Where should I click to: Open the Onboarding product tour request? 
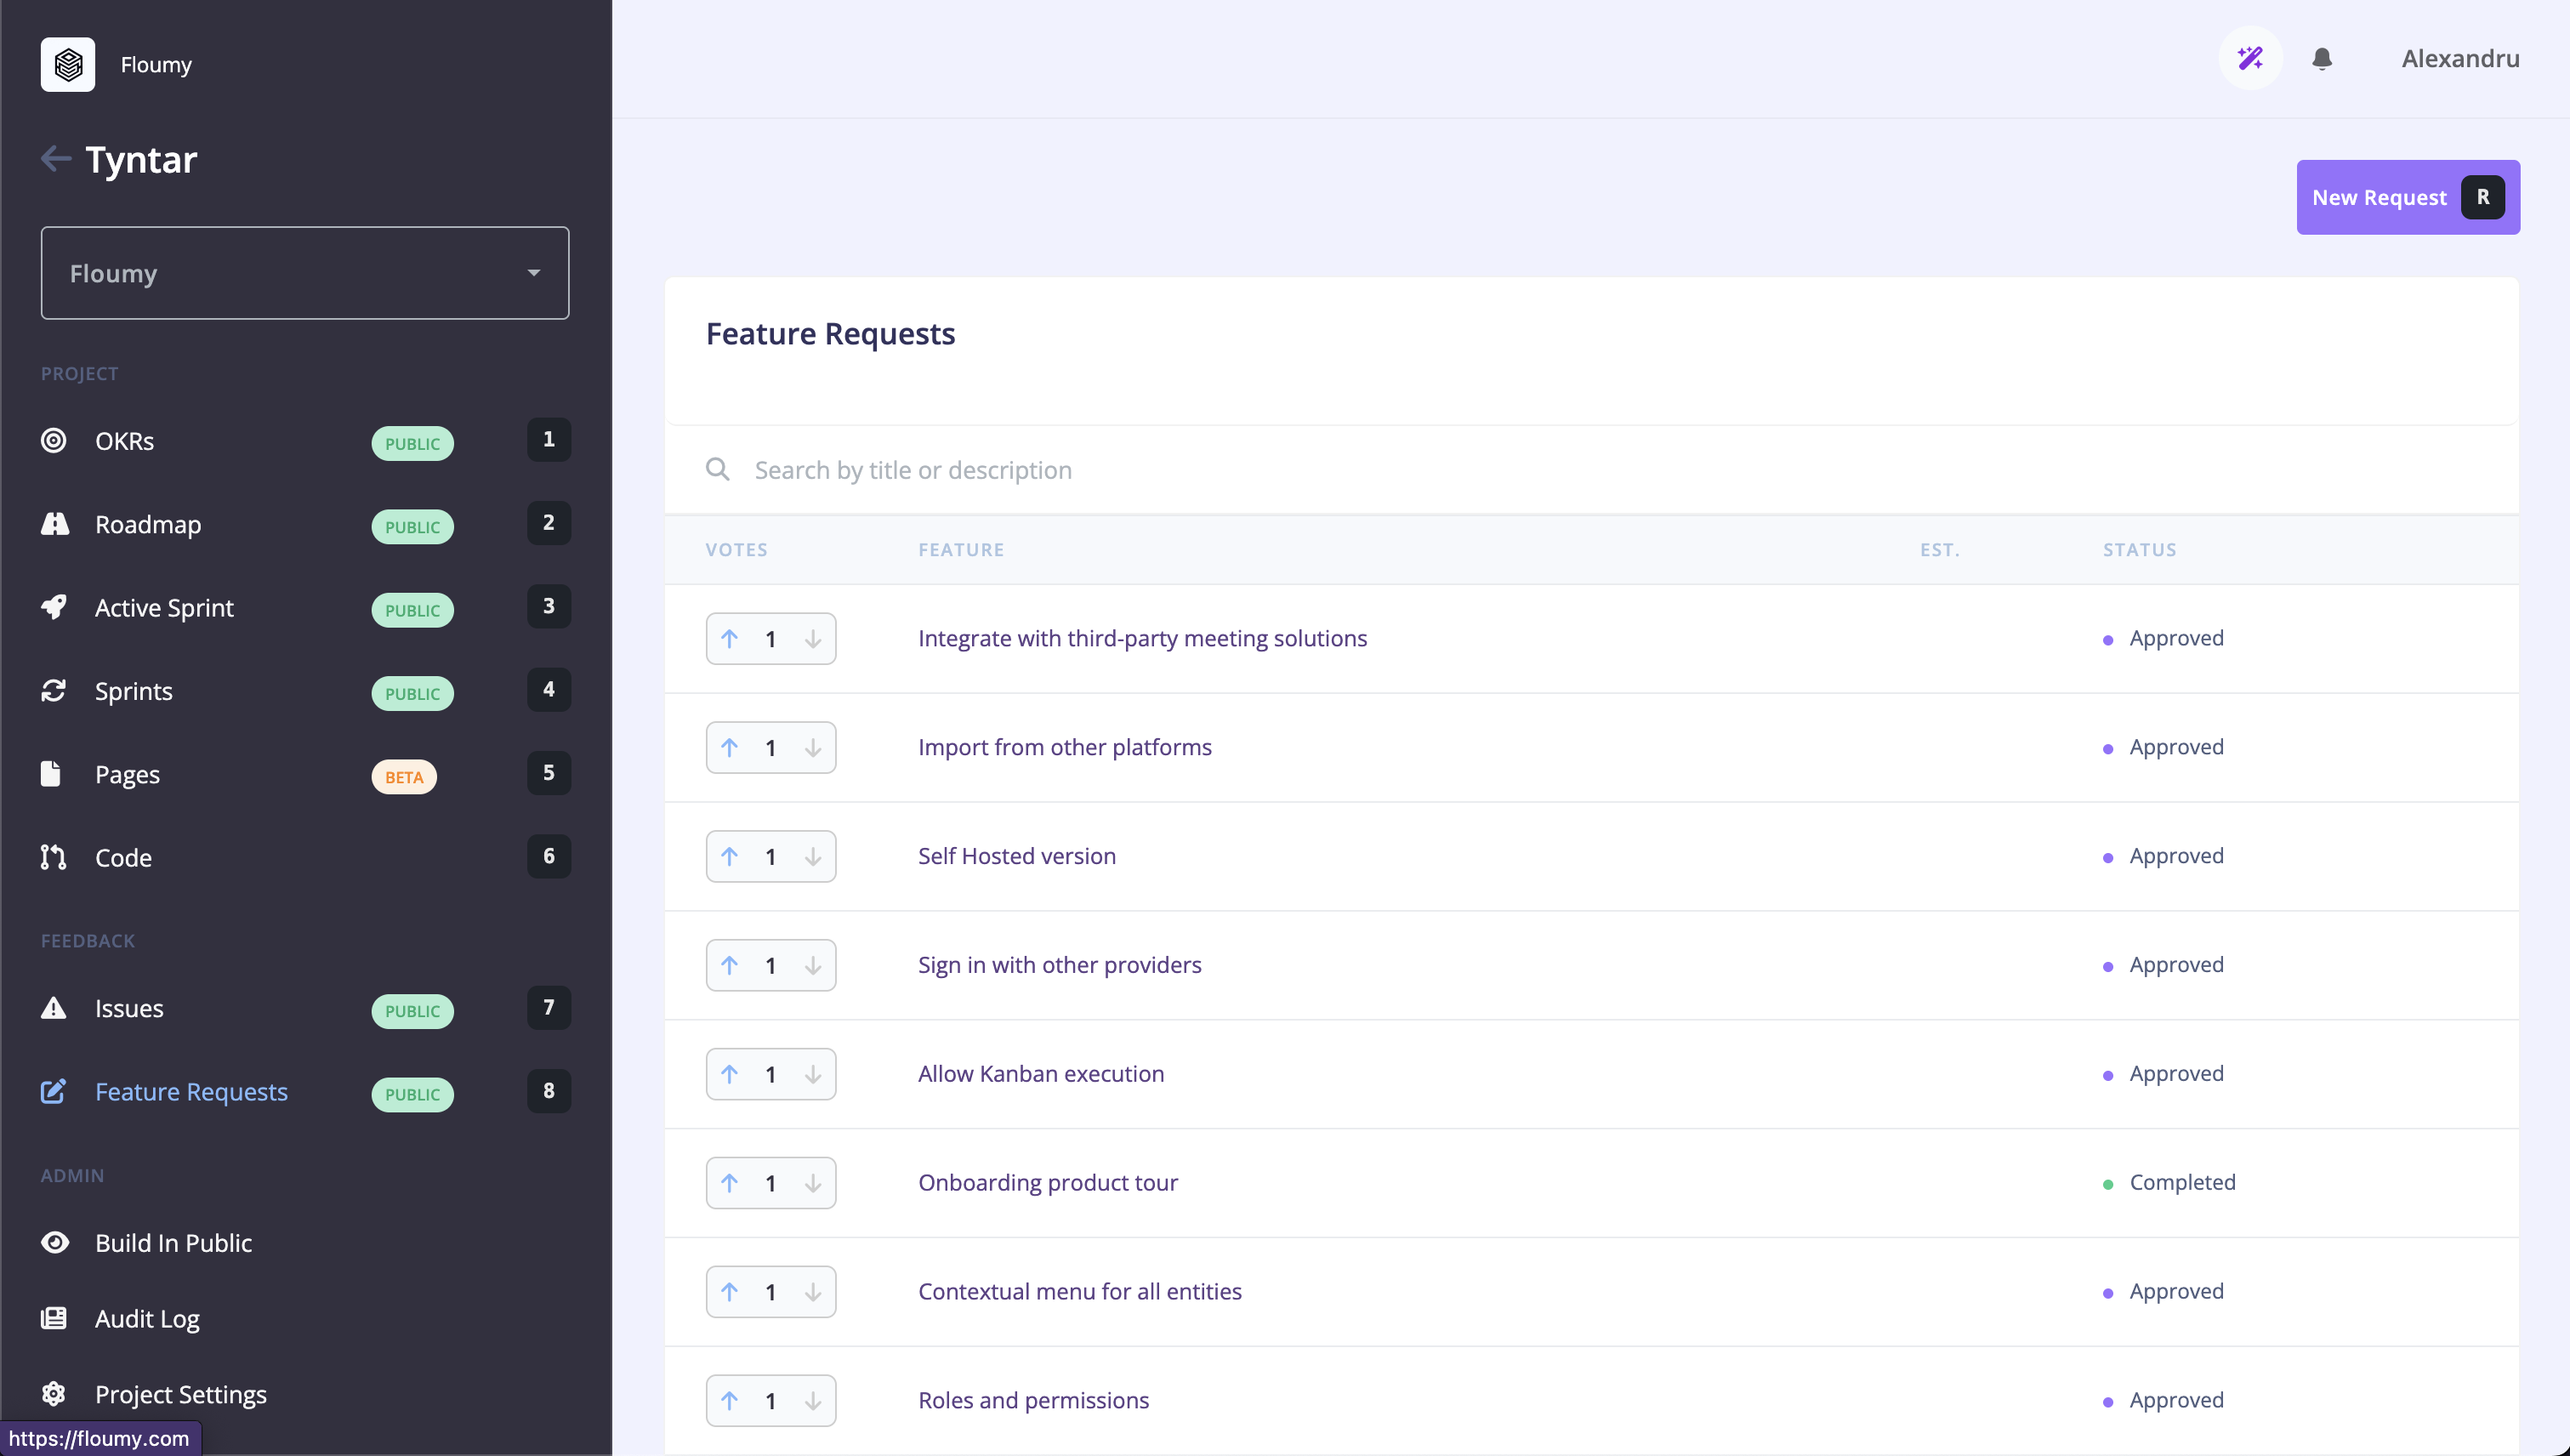click(1047, 1183)
